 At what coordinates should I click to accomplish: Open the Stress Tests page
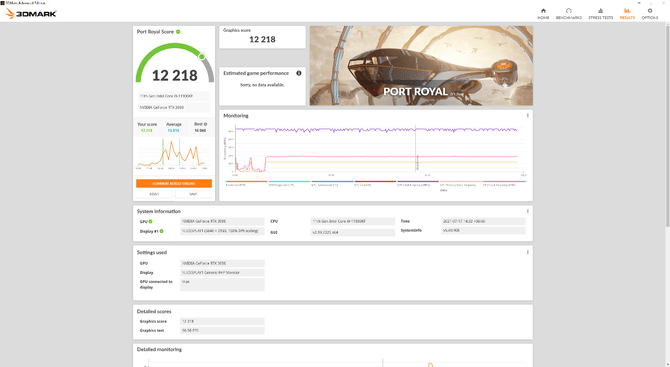[x=600, y=14]
